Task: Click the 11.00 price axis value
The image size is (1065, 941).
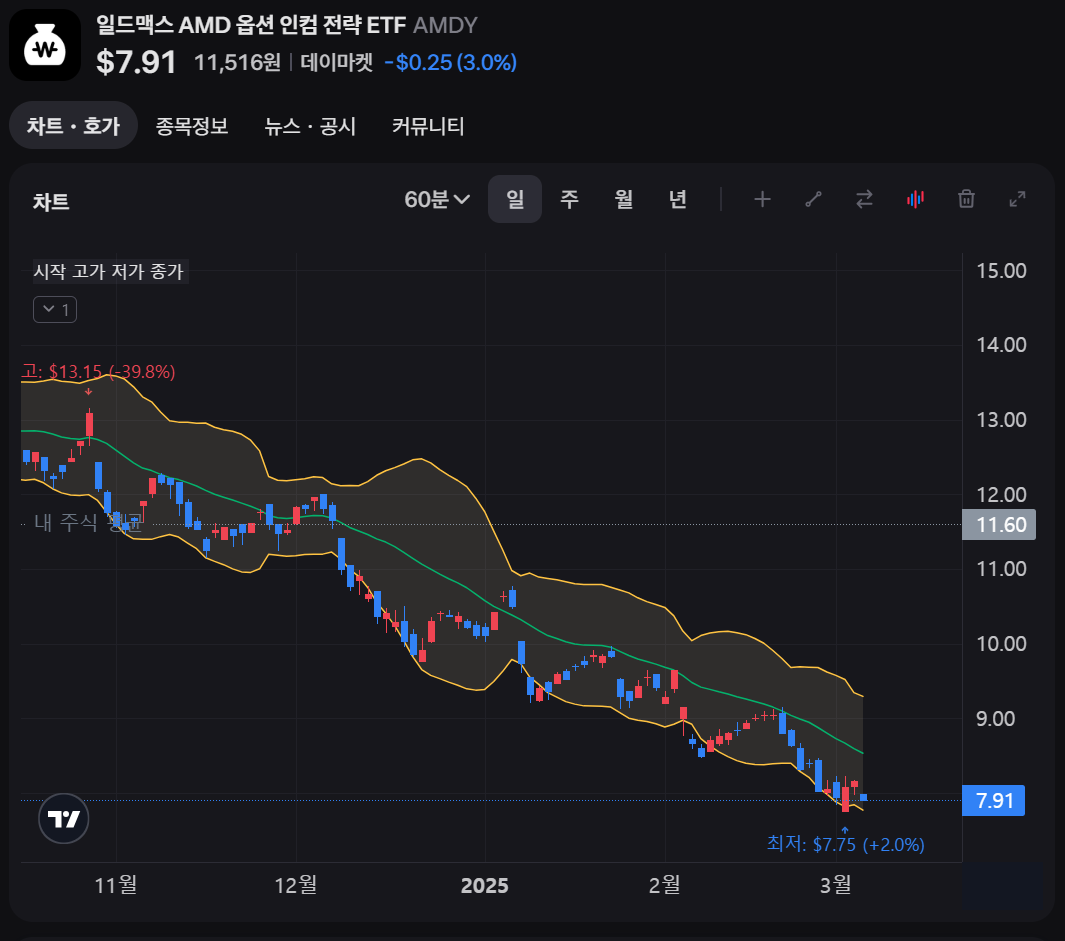Action: point(1001,569)
